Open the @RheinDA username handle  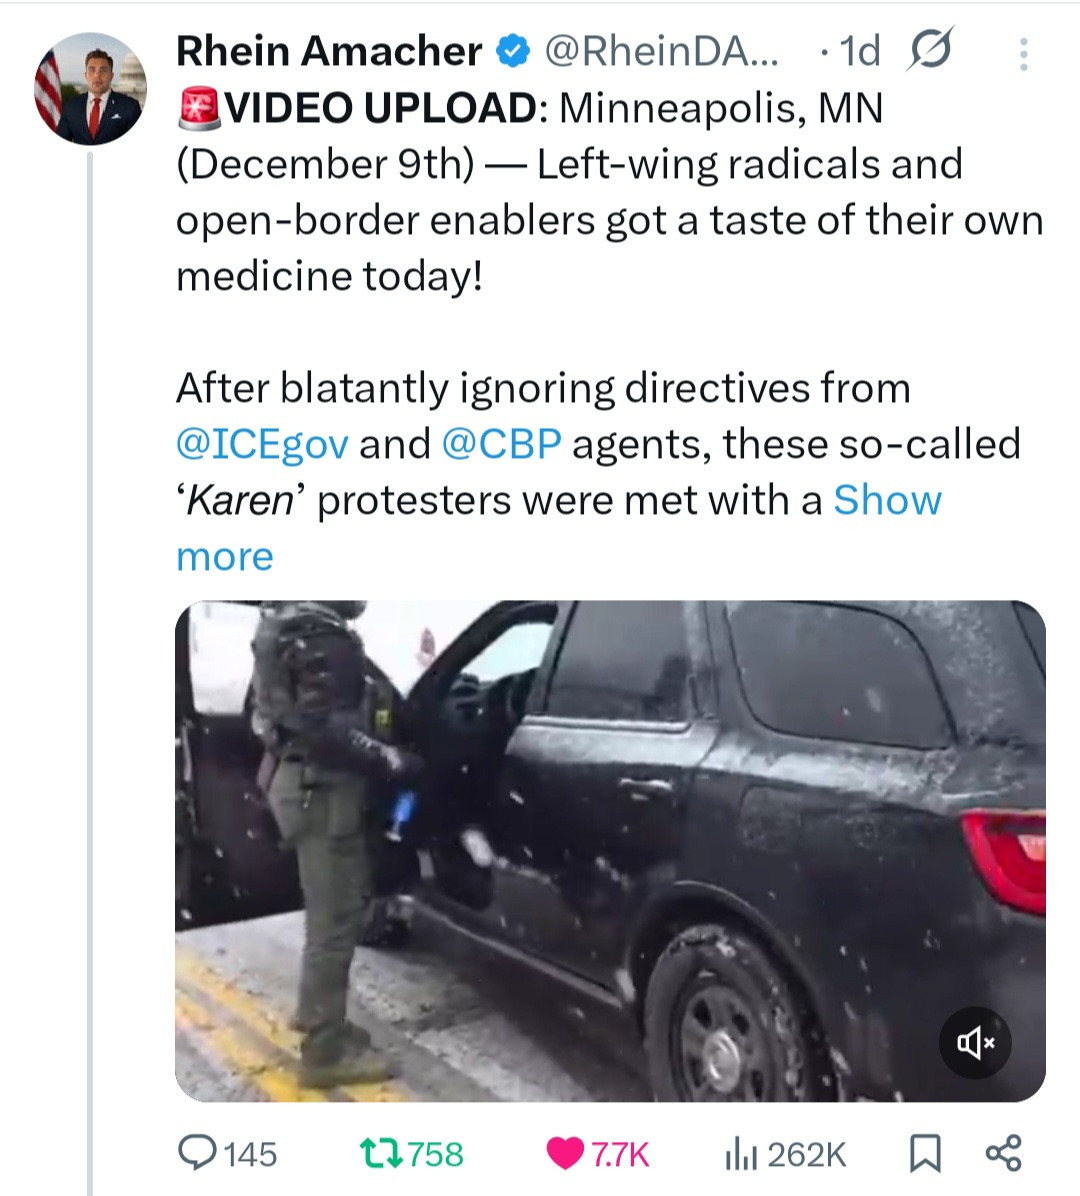[660, 51]
